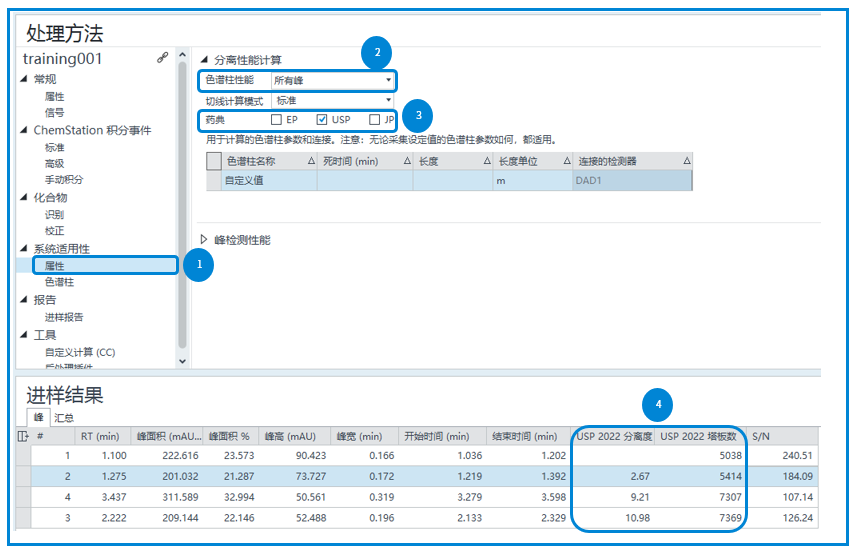Click the 峰面积 % column header
Image resolution: width=853 pixels, height=549 pixels.
point(231,436)
